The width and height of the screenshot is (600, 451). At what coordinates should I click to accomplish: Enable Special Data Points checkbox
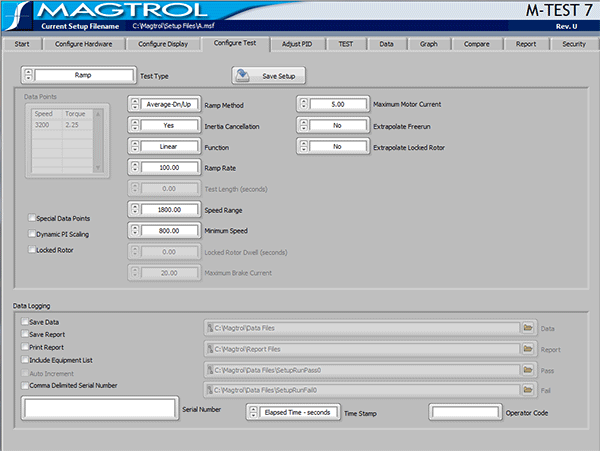click(32, 218)
